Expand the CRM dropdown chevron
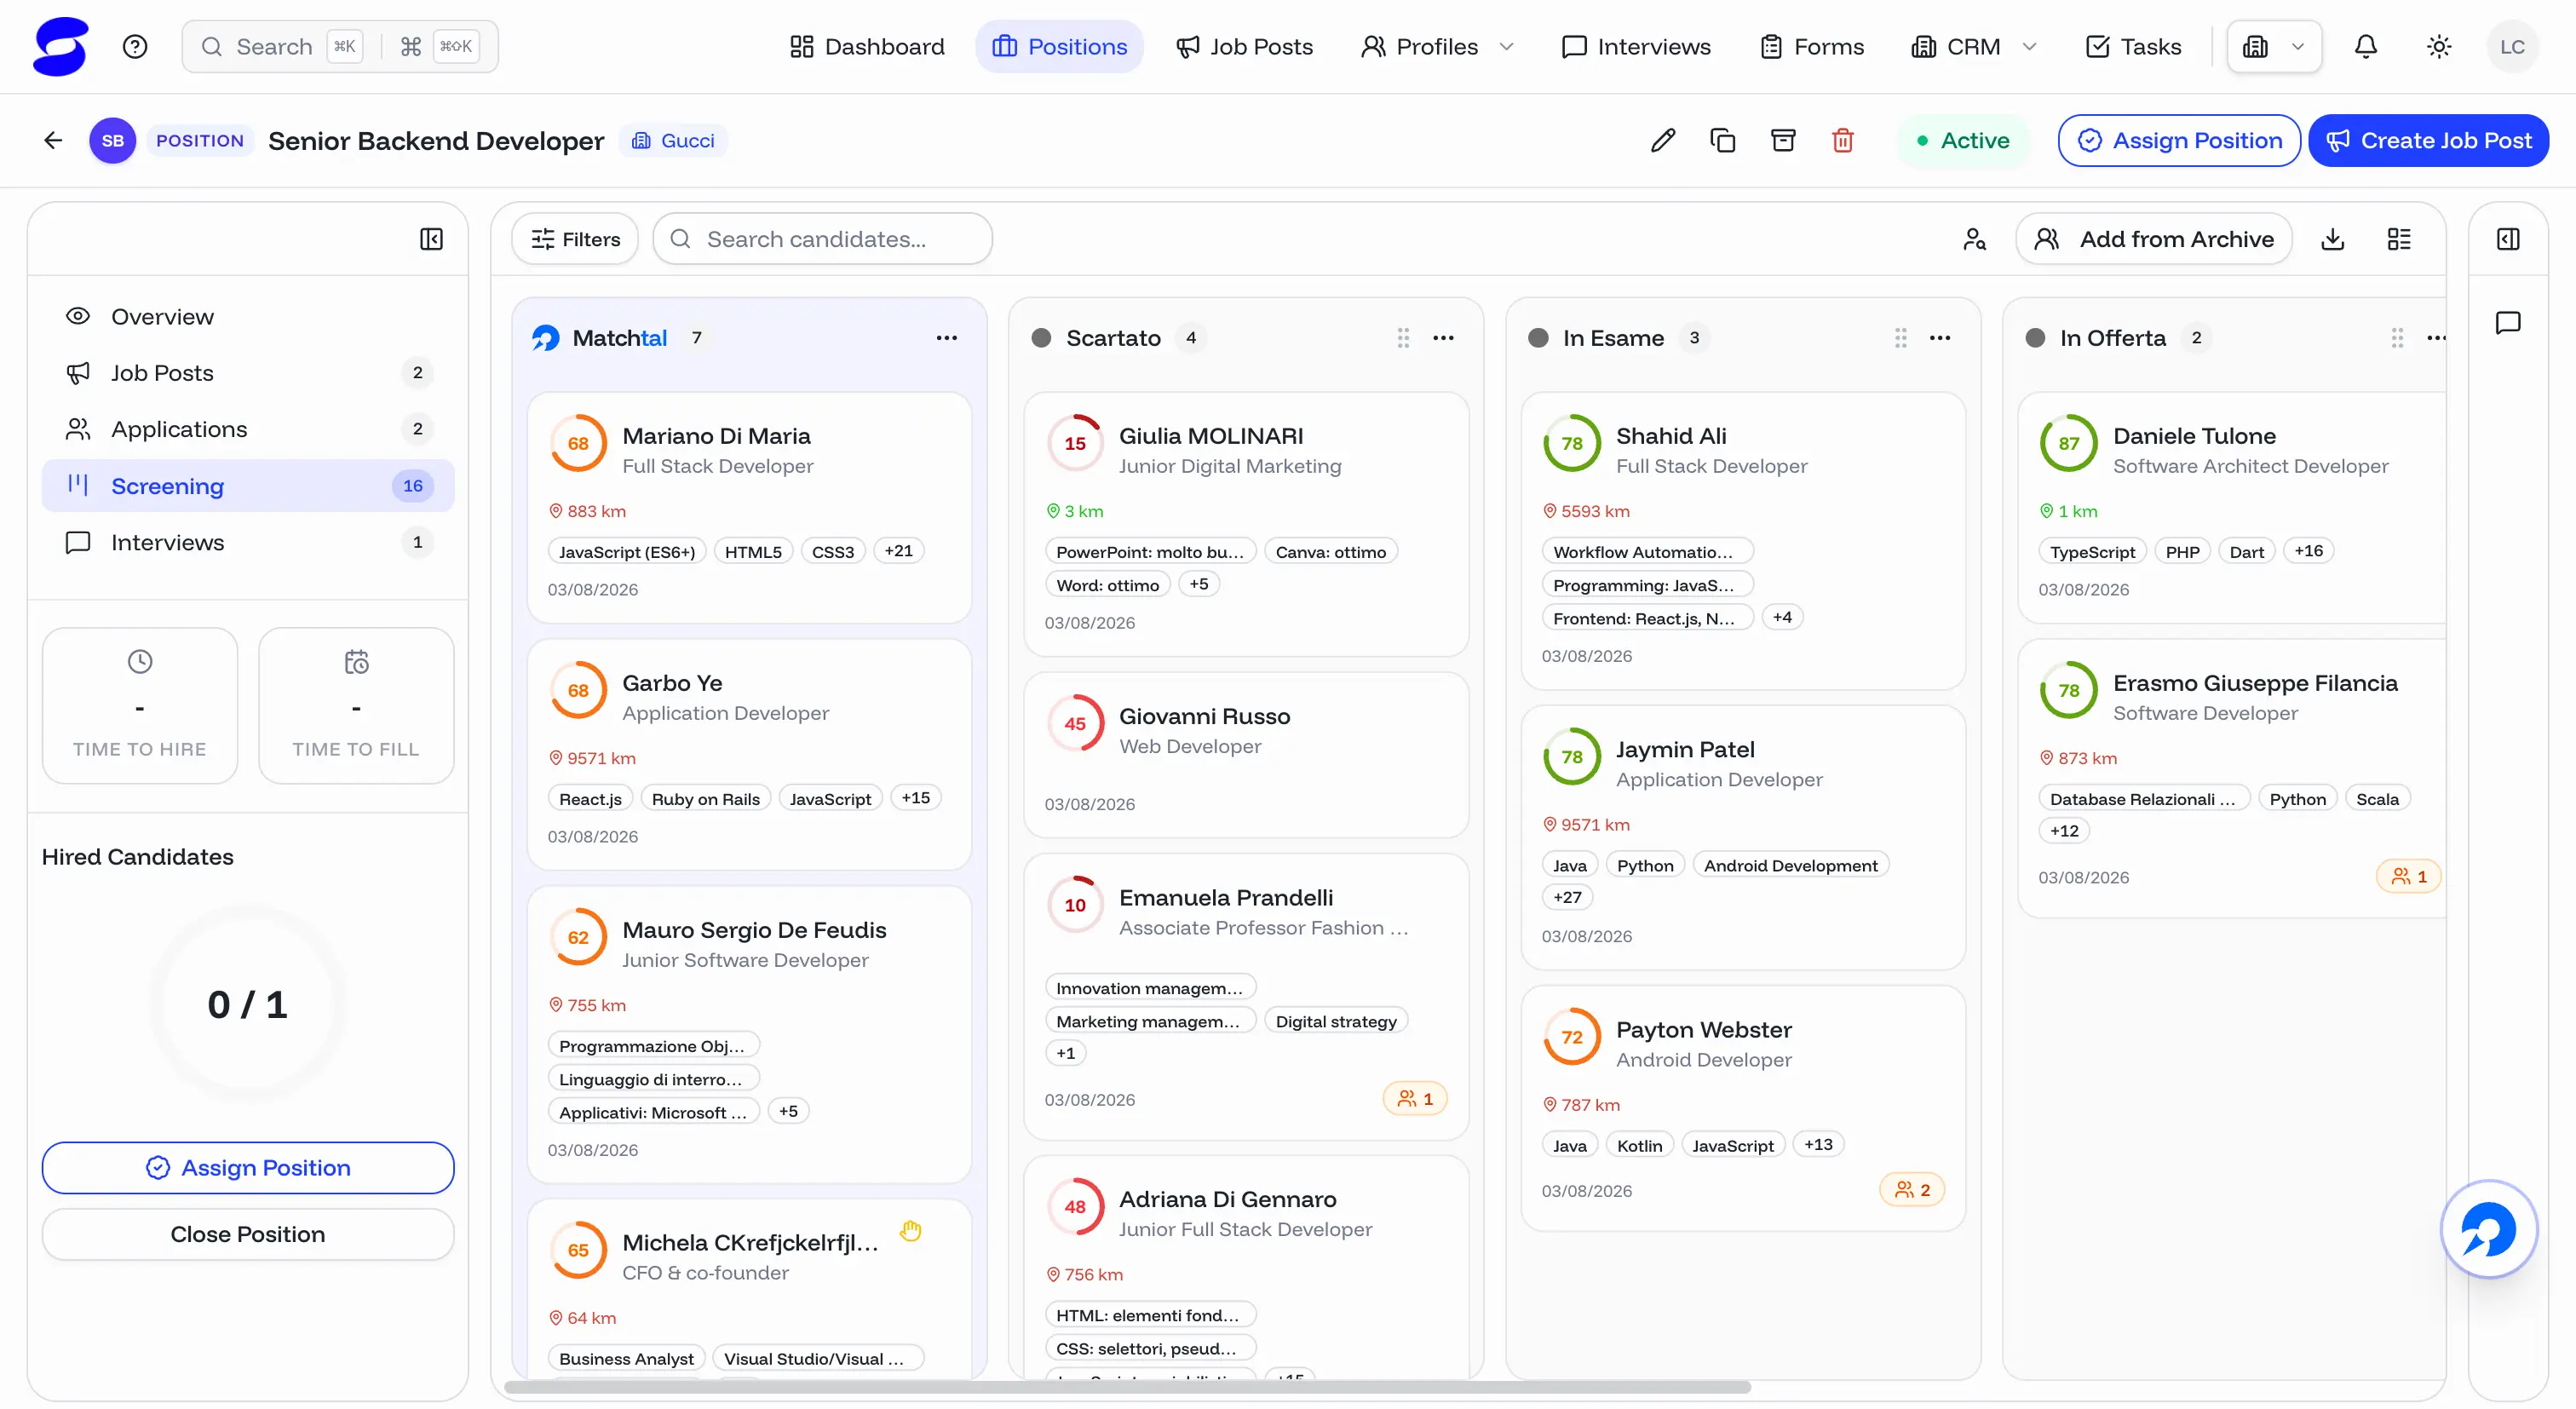2576x1409 pixels. [2029, 47]
